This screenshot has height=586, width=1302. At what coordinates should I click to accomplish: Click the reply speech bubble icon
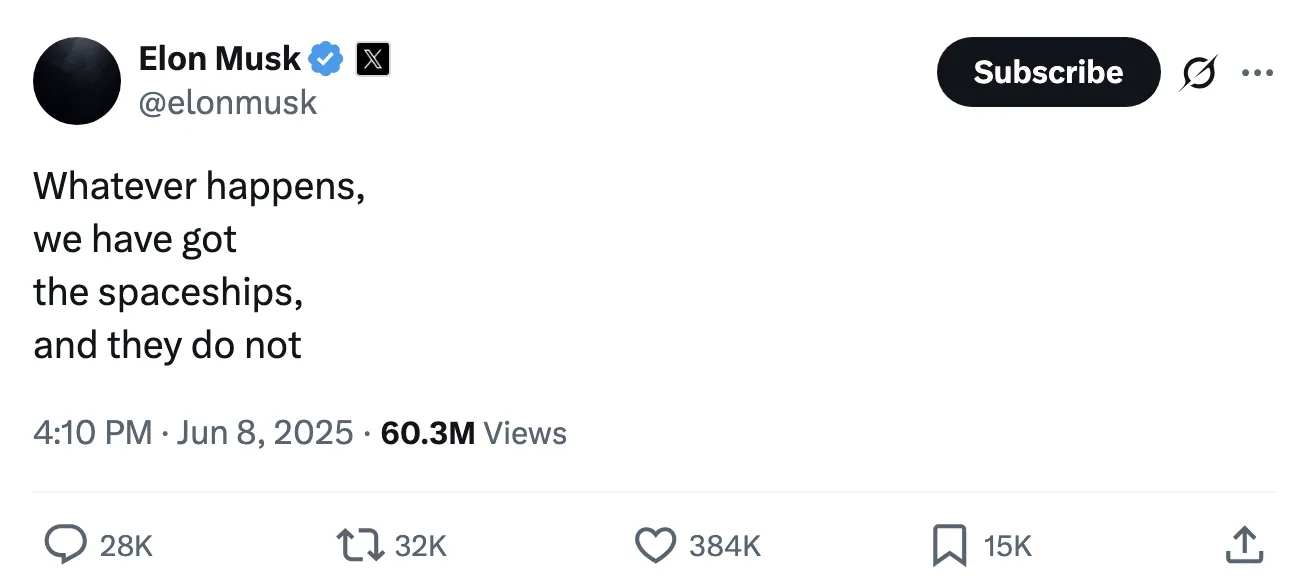pyautogui.click(x=67, y=545)
